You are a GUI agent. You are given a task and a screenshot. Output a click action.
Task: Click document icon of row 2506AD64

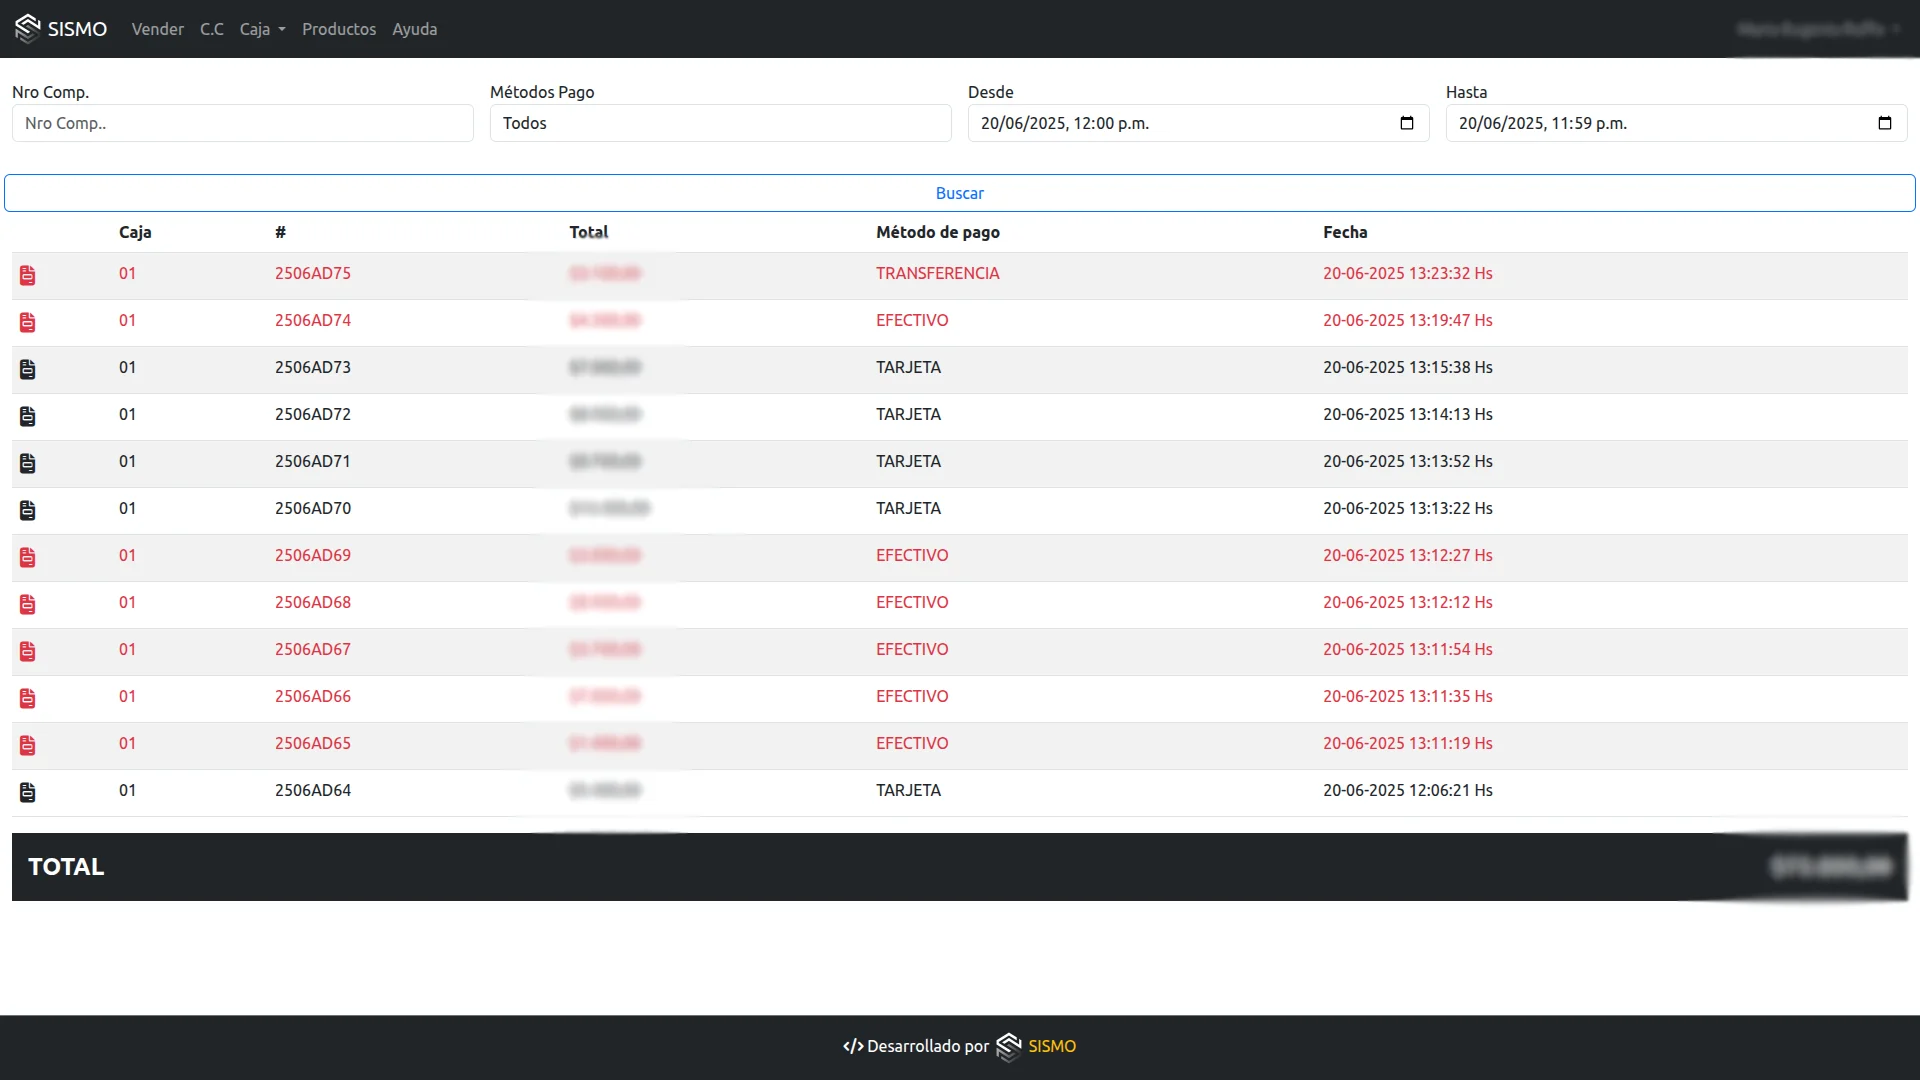pyautogui.click(x=28, y=792)
